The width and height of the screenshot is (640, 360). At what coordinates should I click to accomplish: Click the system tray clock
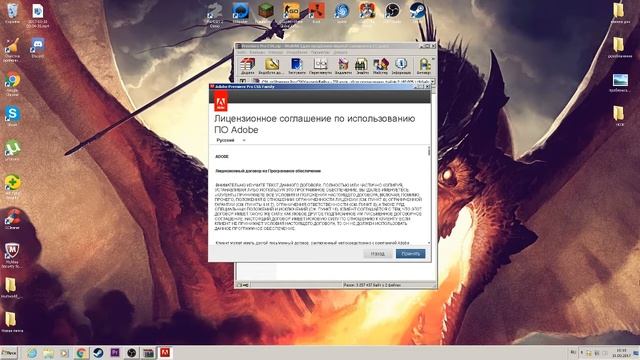point(621,353)
